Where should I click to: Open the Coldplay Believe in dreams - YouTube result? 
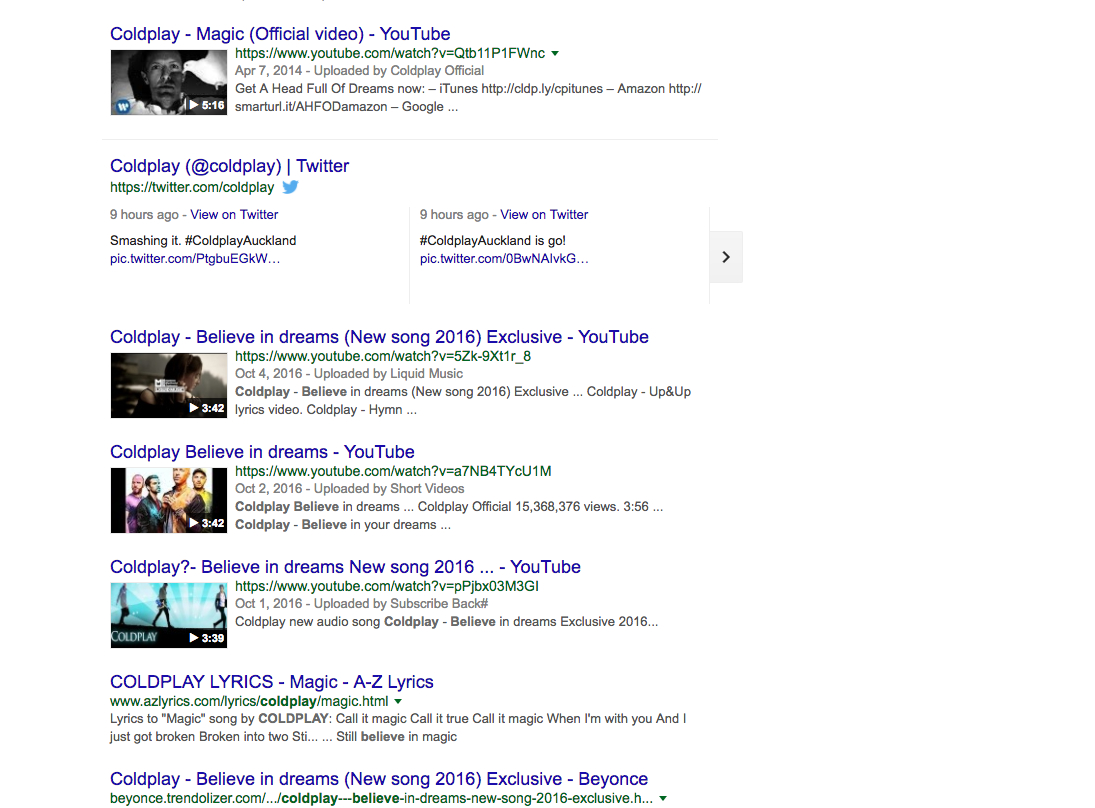coord(262,452)
